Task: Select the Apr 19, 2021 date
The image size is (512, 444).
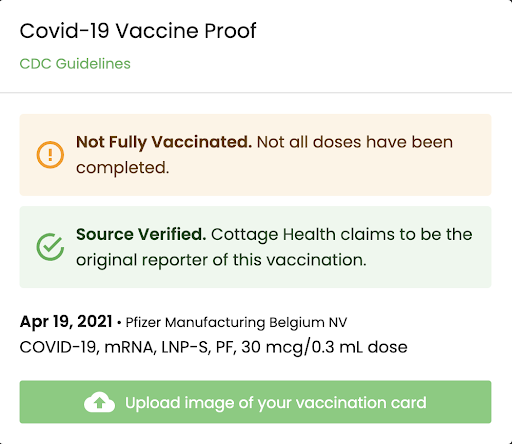Action: click(66, 322)
